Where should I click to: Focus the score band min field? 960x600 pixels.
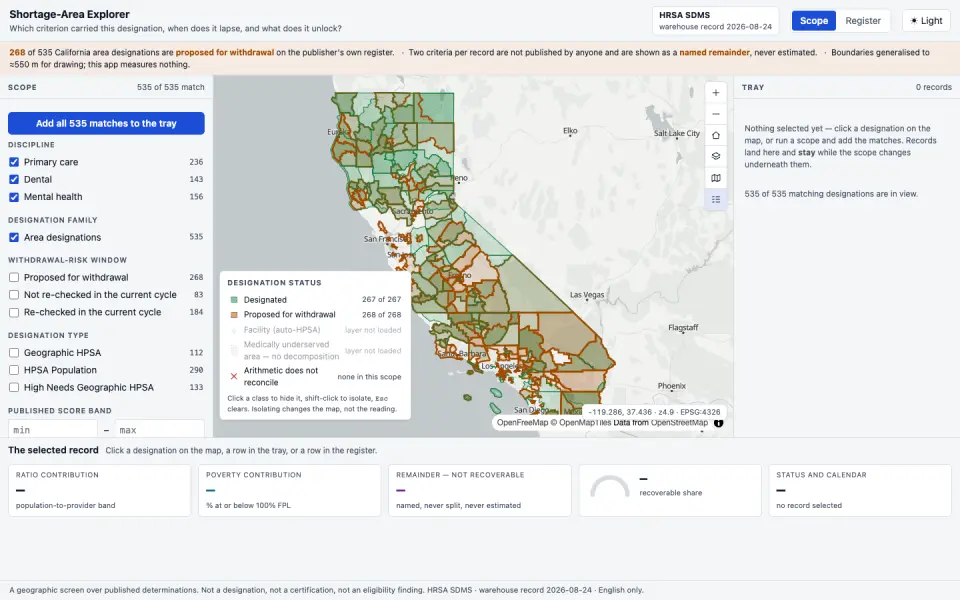53,430
